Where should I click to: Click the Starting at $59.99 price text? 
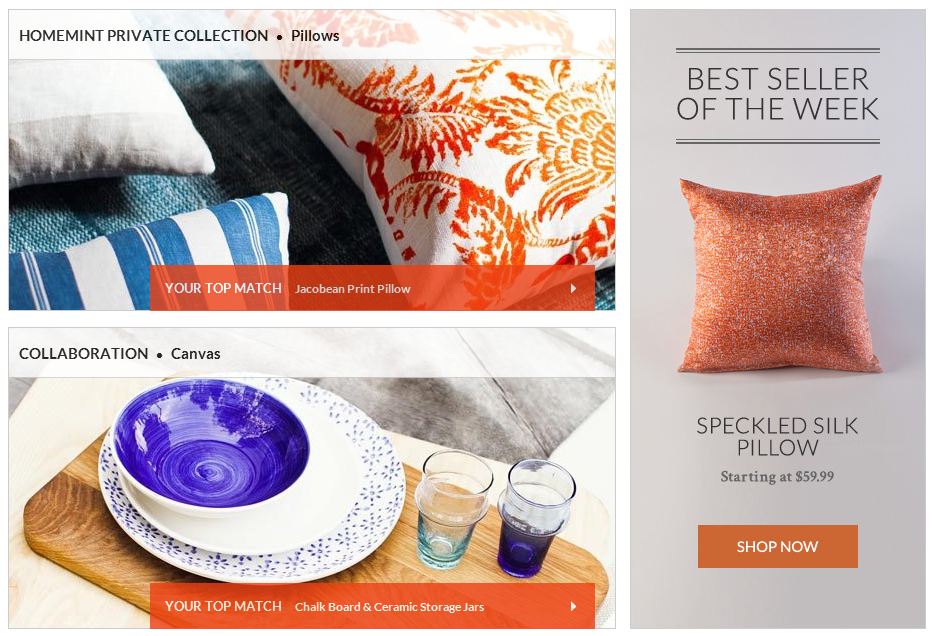pos(777,476)
